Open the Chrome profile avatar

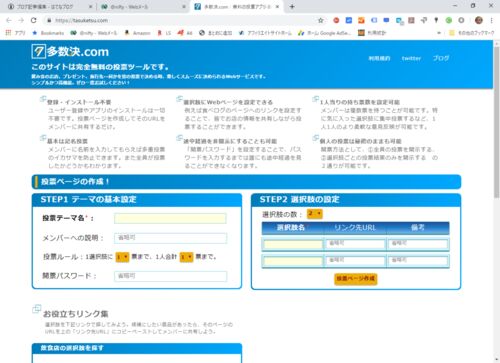(479, 20)
